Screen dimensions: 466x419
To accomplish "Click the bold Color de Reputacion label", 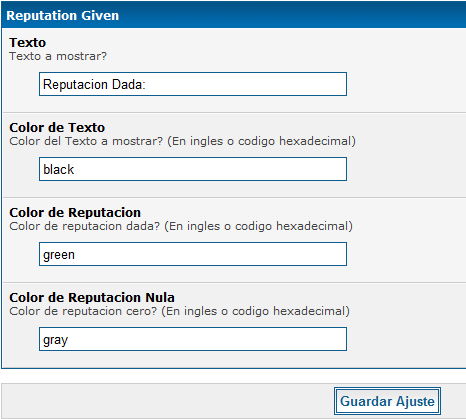I will [x=75, y=212].
